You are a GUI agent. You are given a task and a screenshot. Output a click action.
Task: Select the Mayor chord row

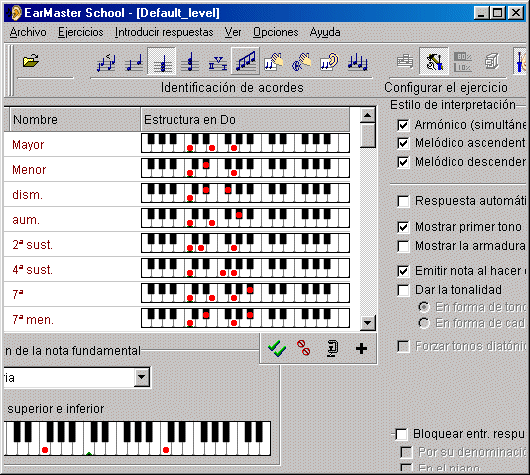177,144
